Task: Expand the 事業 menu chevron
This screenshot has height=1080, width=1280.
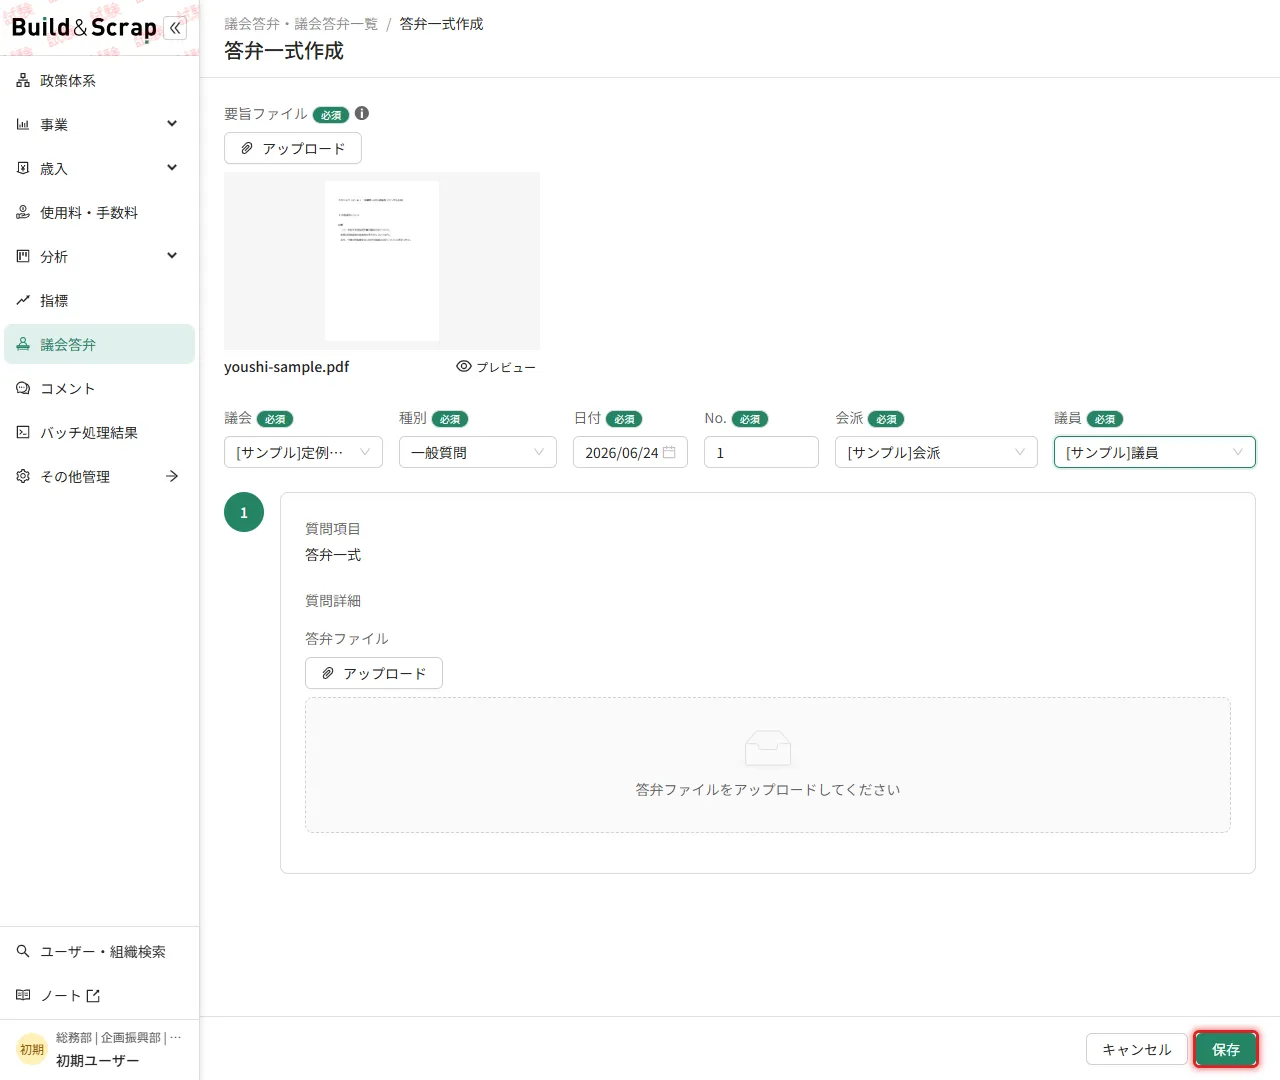Action: click(x=172, y=124)
